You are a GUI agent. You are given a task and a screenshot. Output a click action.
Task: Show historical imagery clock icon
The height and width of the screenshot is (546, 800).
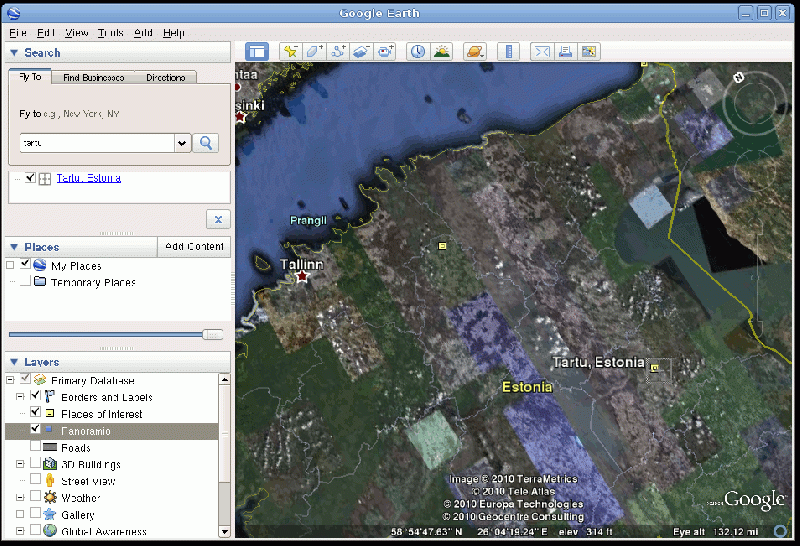418,52
